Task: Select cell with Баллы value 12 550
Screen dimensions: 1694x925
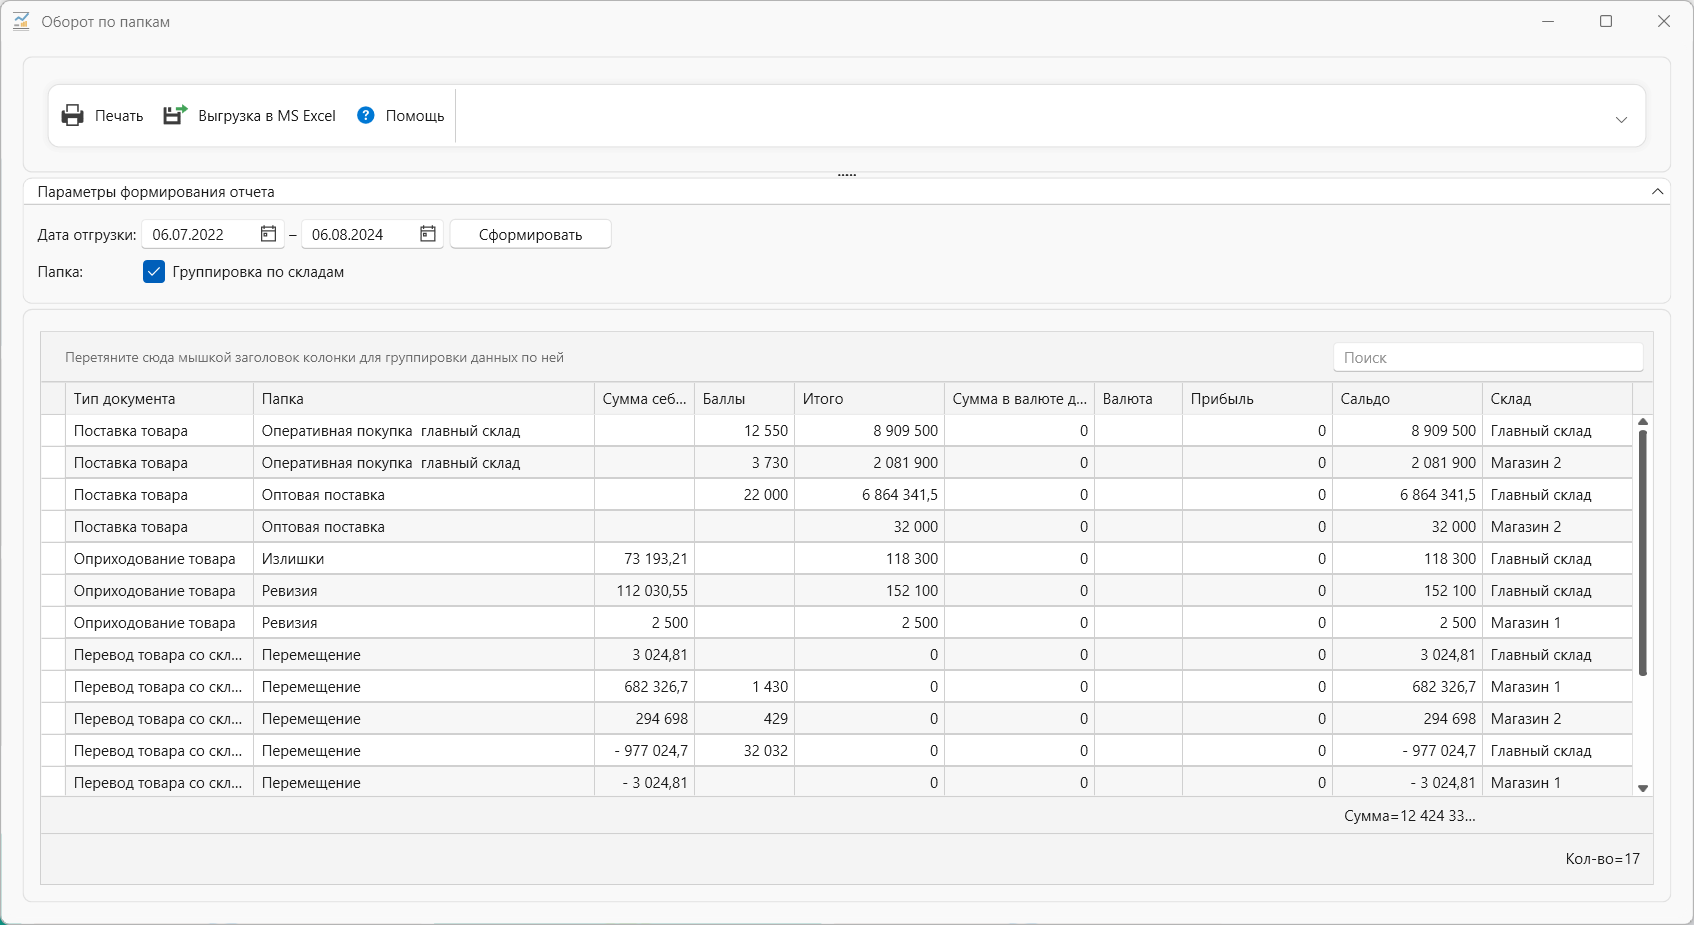Action: point(744,431)
